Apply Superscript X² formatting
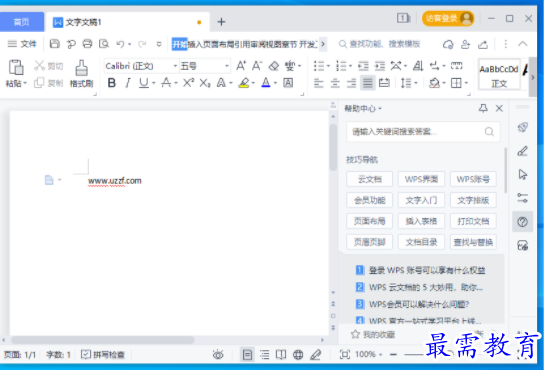 tap(188, 83)
